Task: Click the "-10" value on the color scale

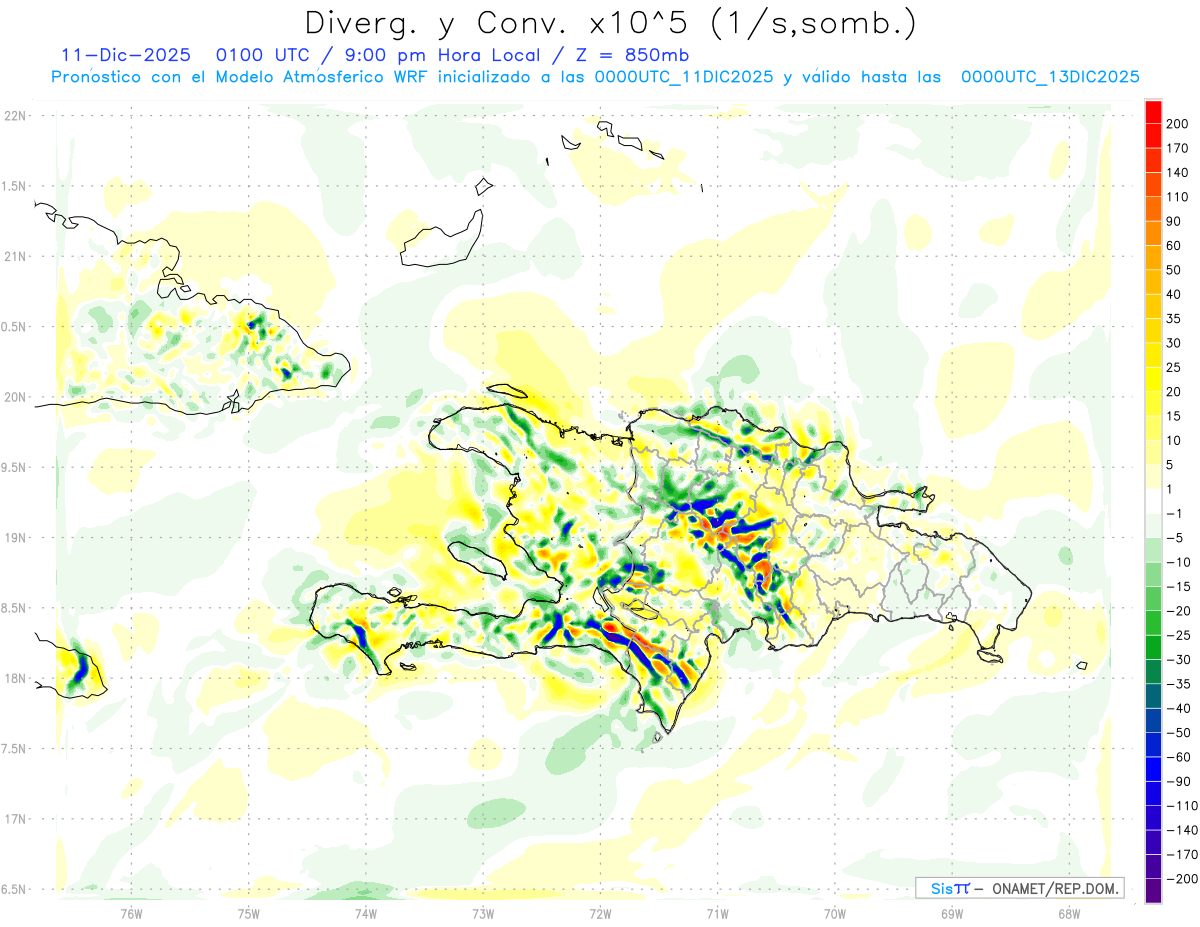Action: (x=1178, y=562)
